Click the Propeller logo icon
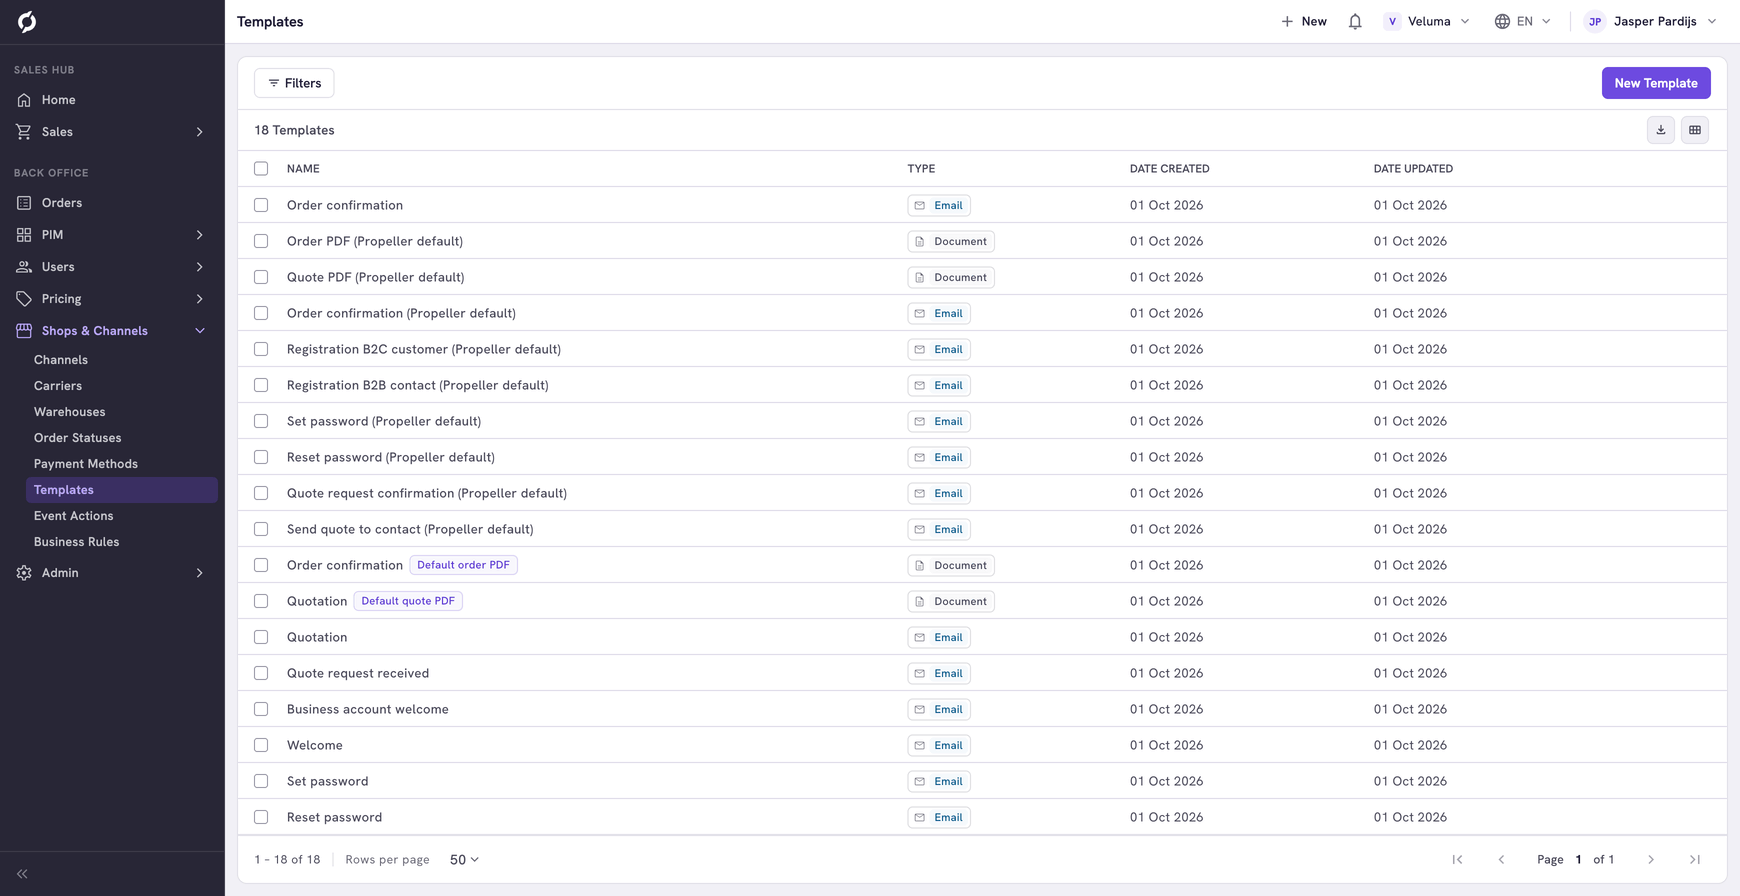 27,21
